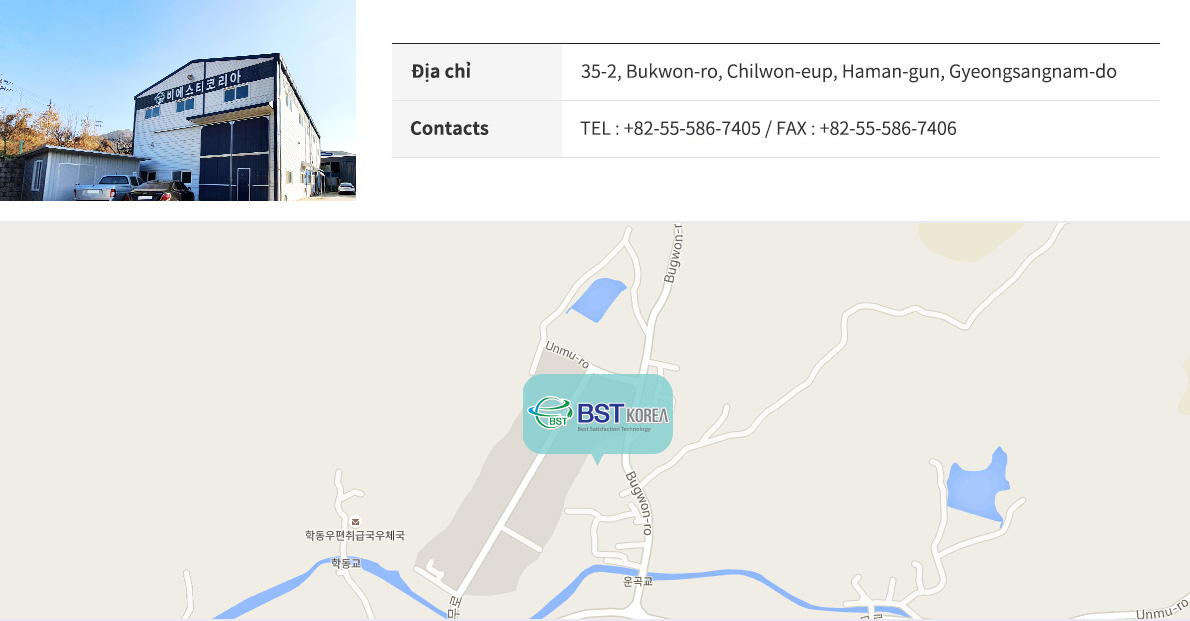Select the Bukwon-ro address text
This screenshot has width=1190, height=621.
(x=848, y=72)
